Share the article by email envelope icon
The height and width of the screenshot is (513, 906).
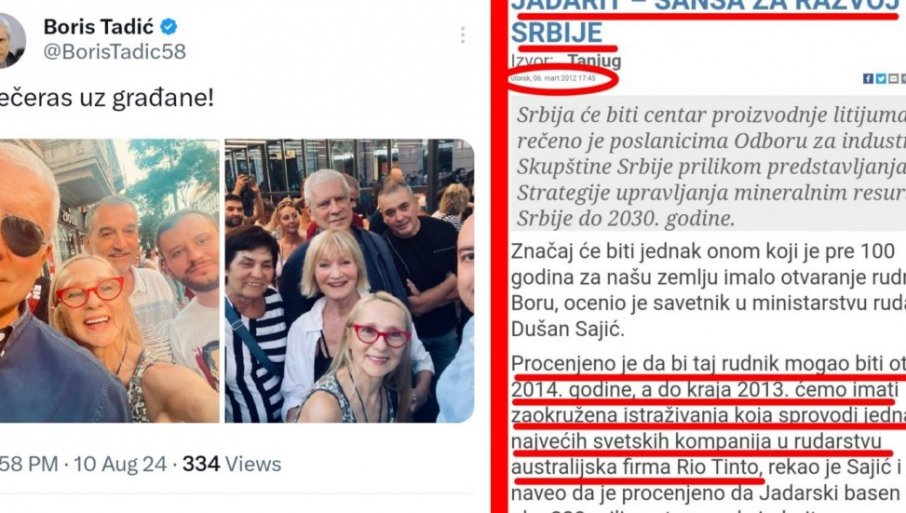[x=893, y=79]
